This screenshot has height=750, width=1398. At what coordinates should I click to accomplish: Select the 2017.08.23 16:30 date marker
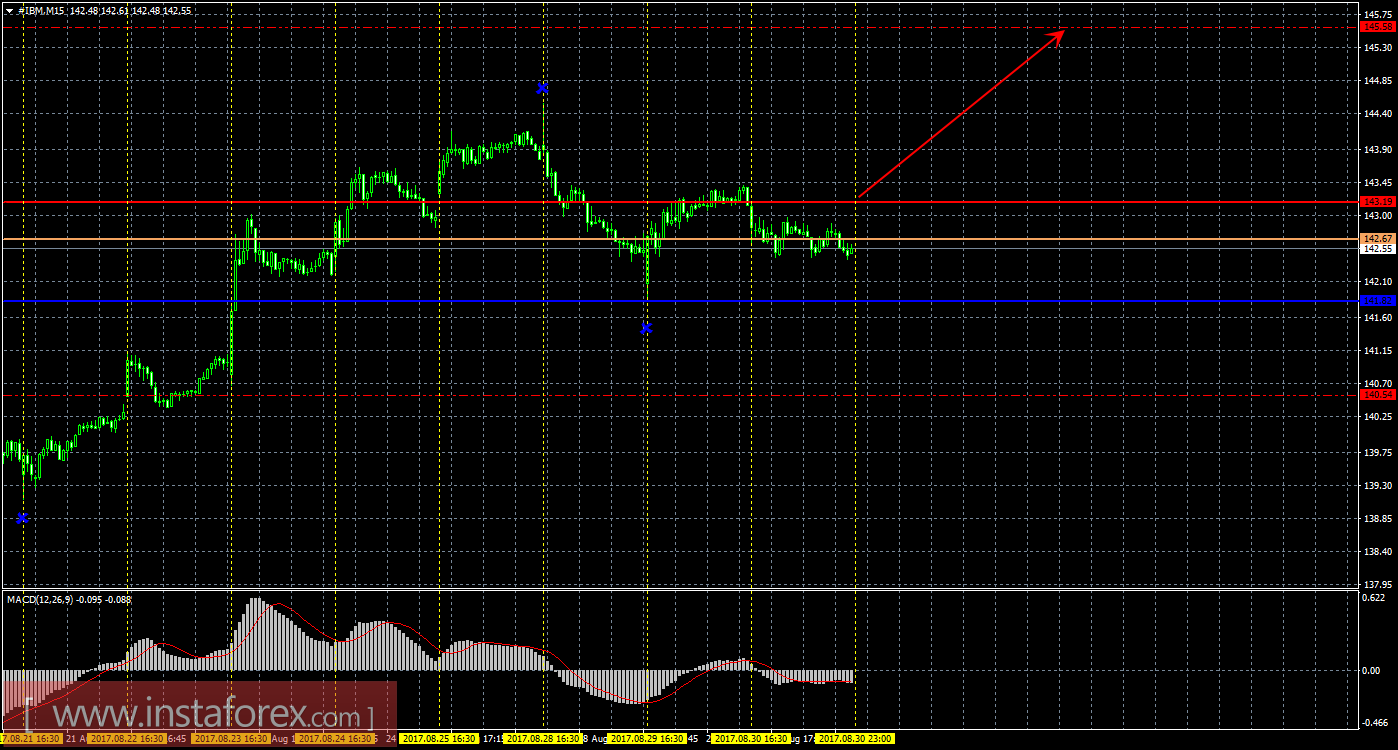click(x=231, y=739)
